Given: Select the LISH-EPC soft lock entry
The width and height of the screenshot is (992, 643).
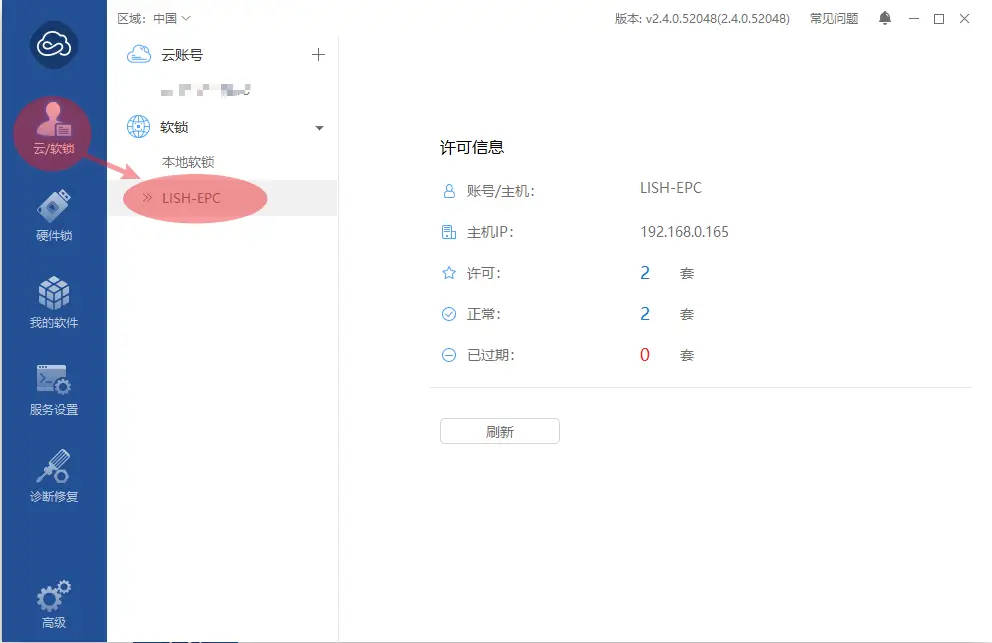Looking at the screenshot, I should point(191,198).
